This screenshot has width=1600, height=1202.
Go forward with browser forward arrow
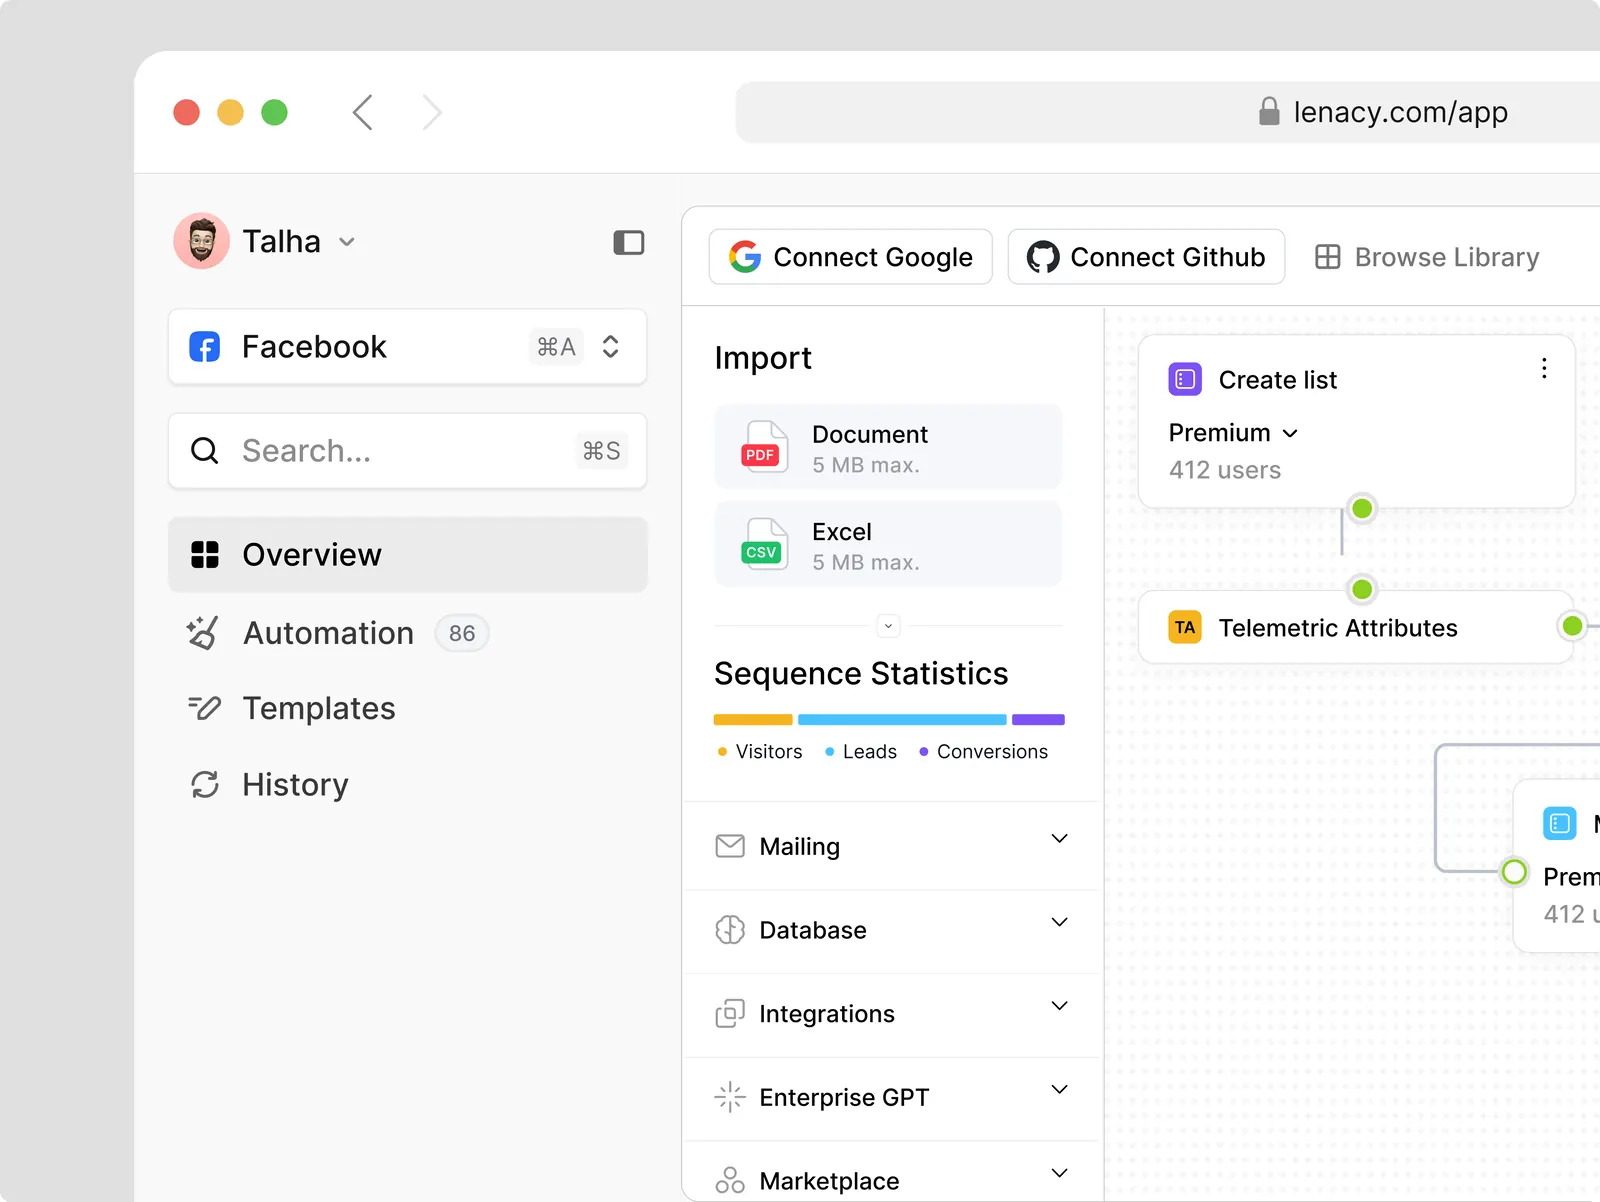tap(432, 112)
